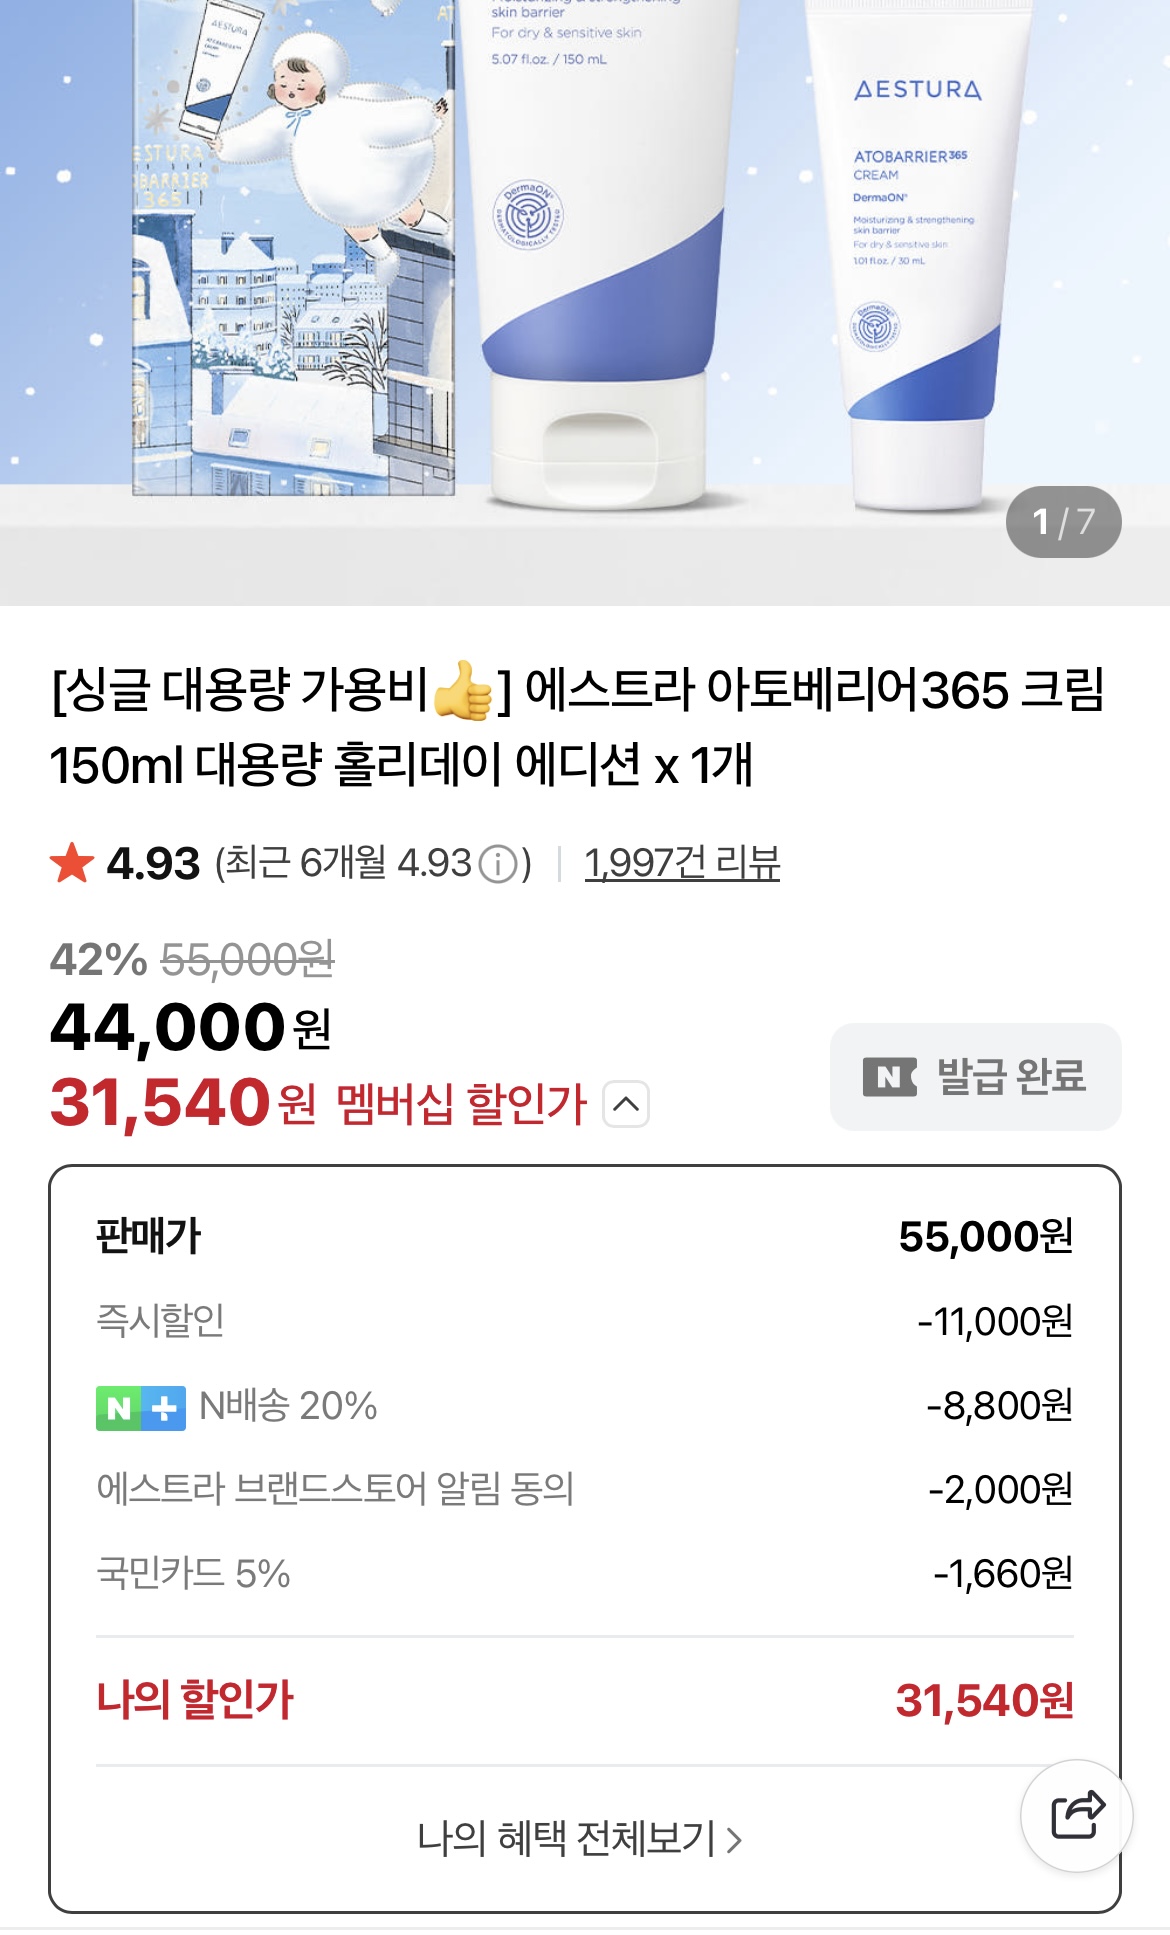Tap the 1/7 image counter badge
The width and height of the screenshot is (1170, 1935).
(1063, 522)
